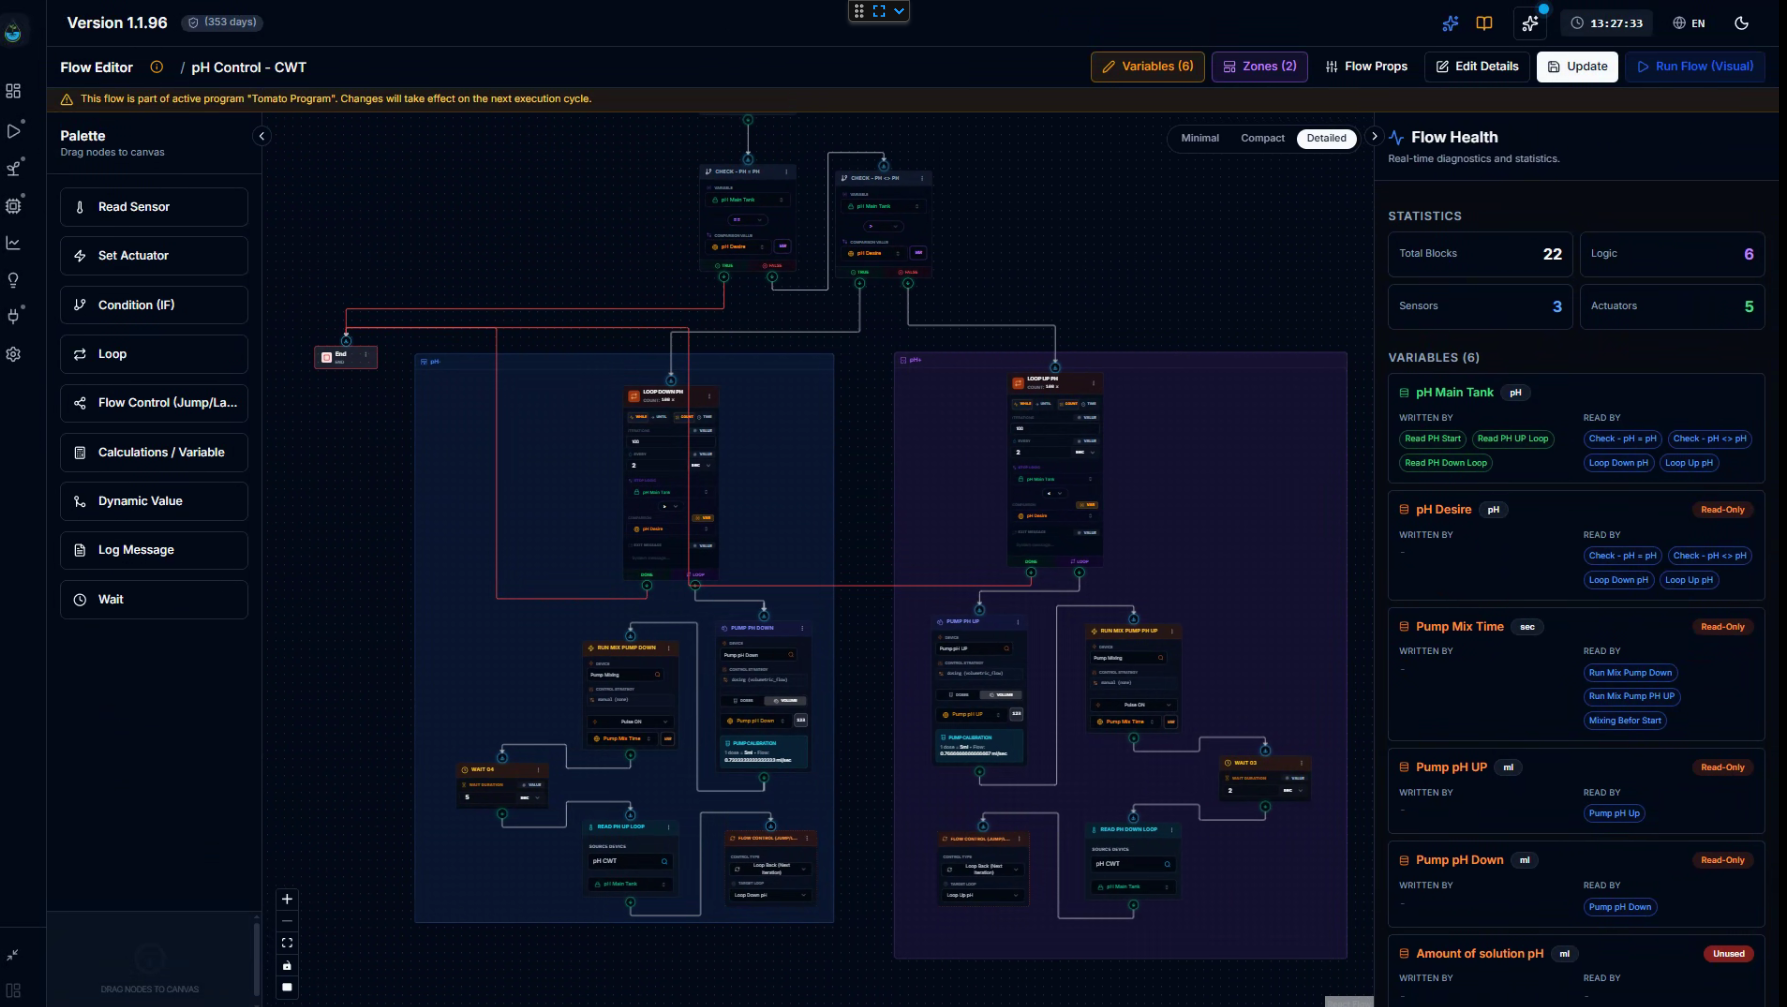Open the top toolbar chevron dropdown

[899, 11]
